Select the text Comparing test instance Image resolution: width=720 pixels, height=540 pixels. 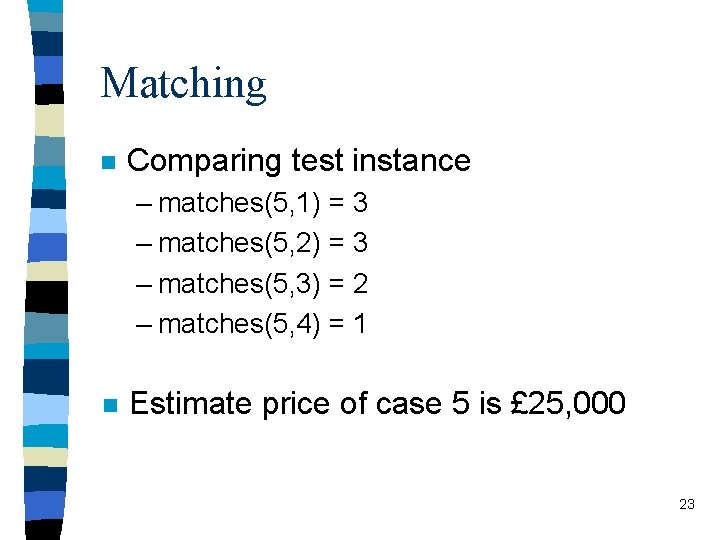pyautogui.click(x=298, y=161)
